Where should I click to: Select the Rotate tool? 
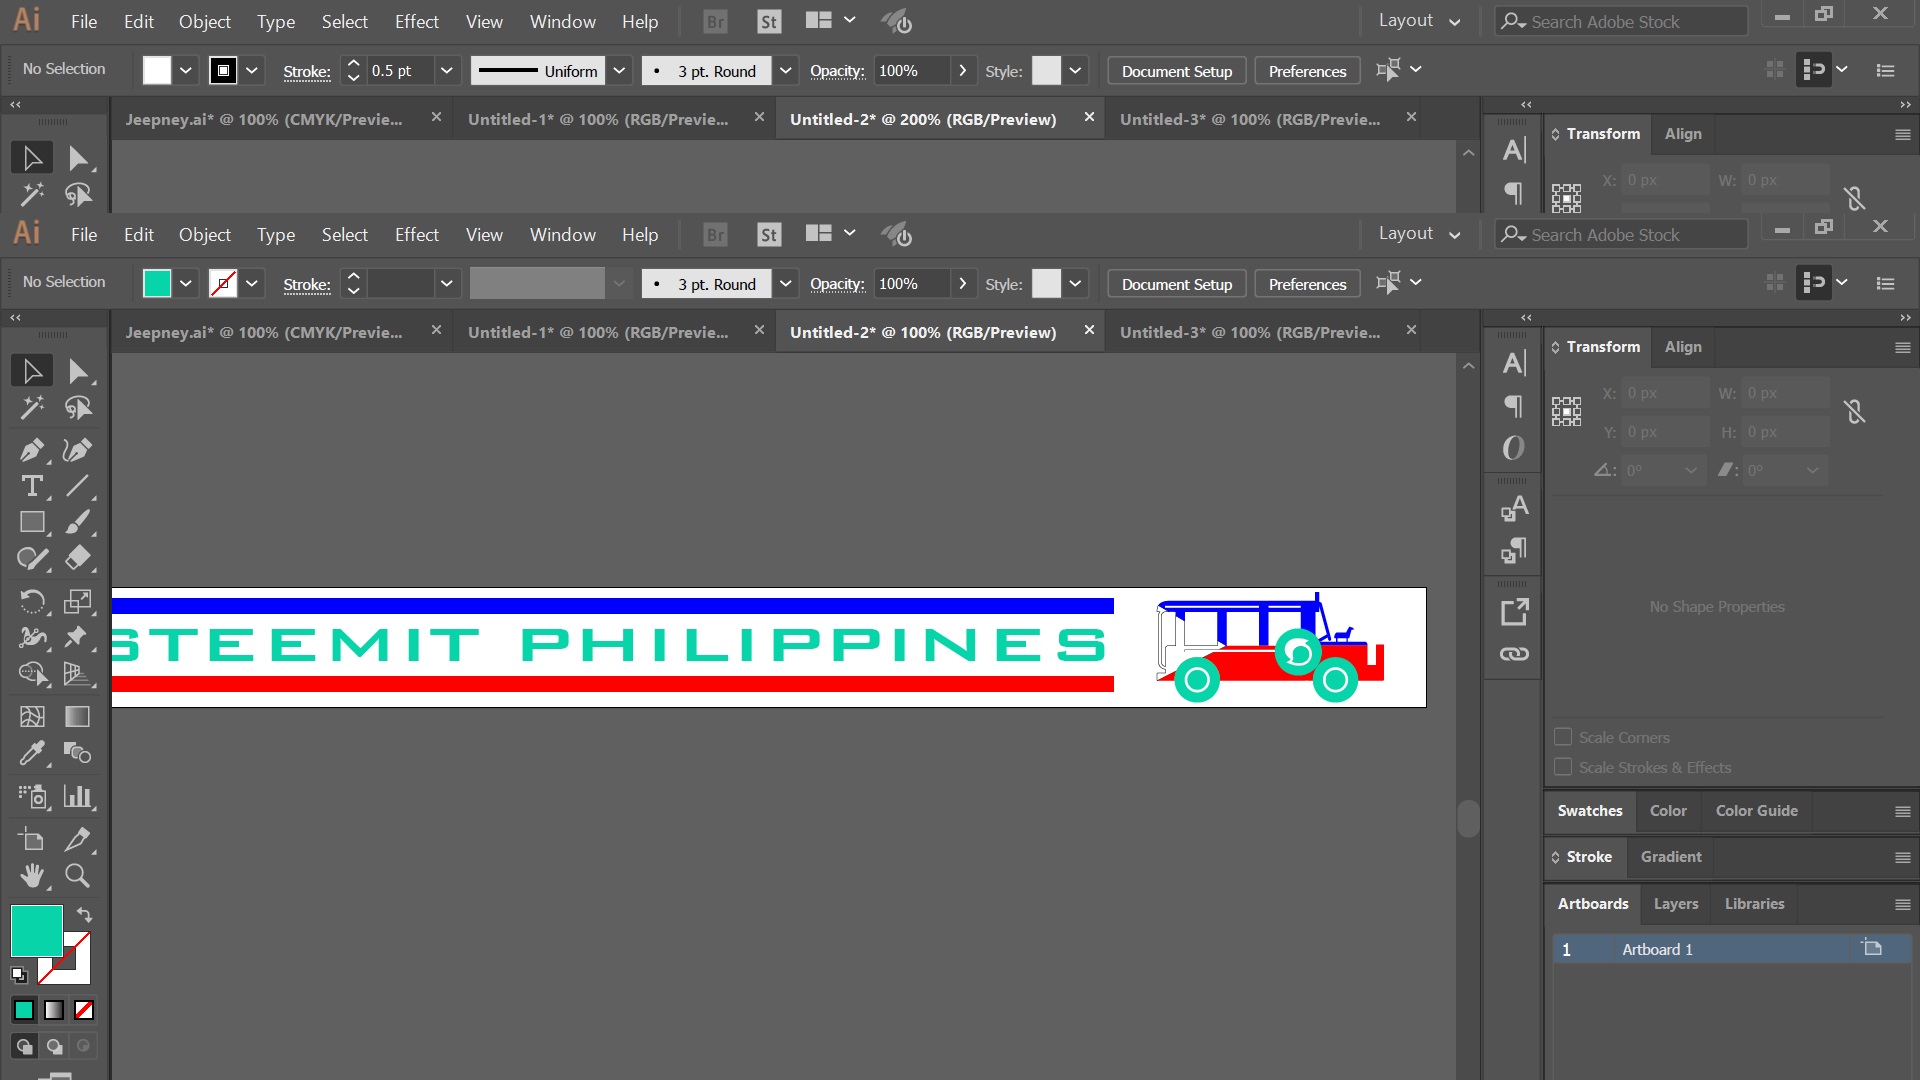click(x=32, y=601)
